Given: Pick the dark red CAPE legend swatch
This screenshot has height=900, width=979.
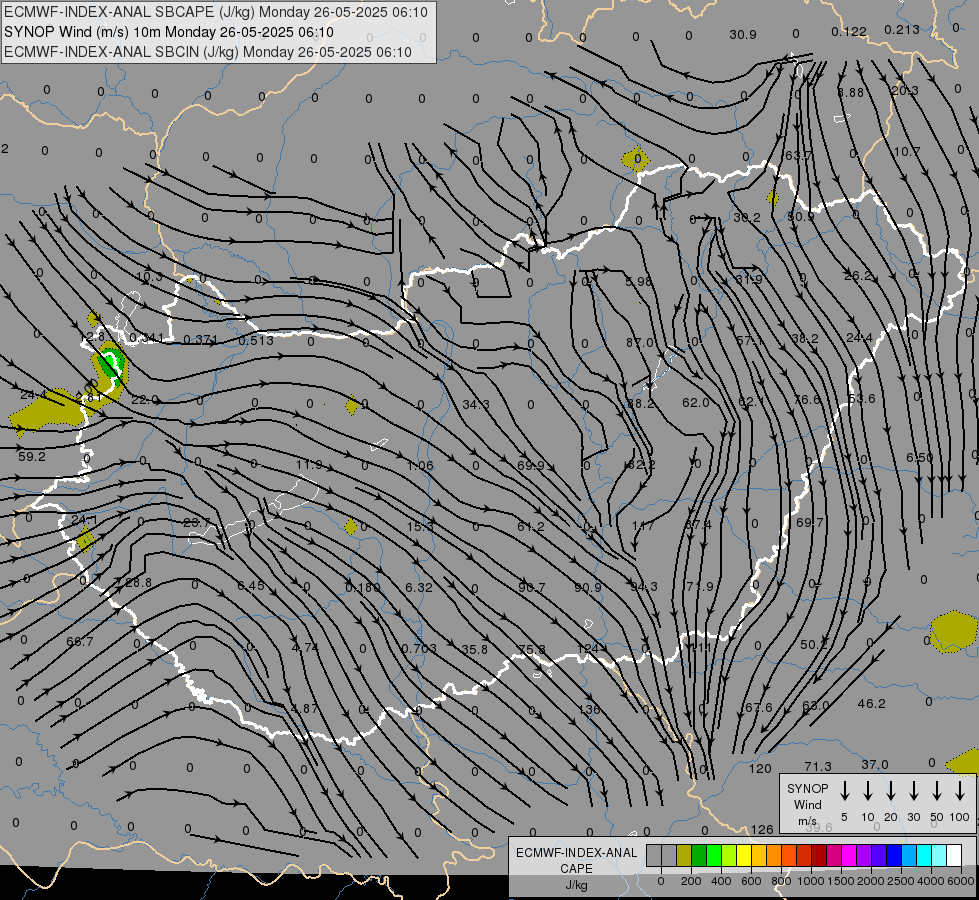Looking at the screenshot, I should 819,856.
